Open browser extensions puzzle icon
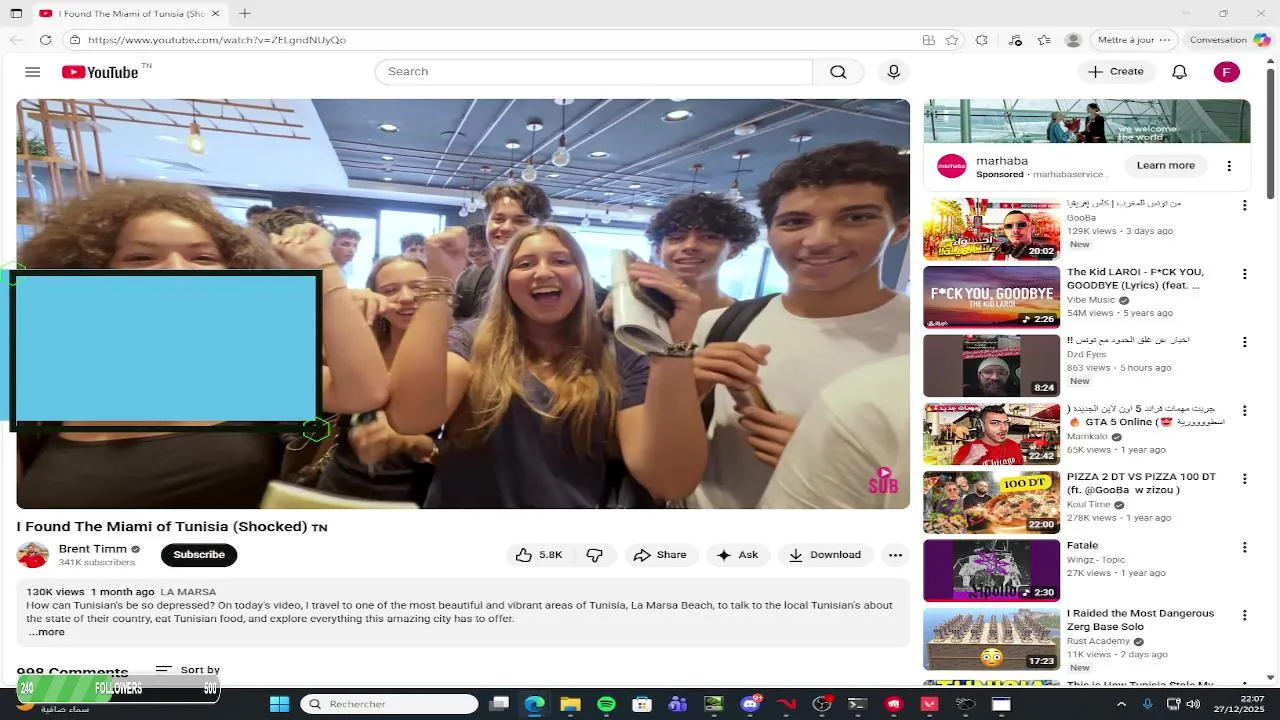1280x720 pixels. (982, 40)
